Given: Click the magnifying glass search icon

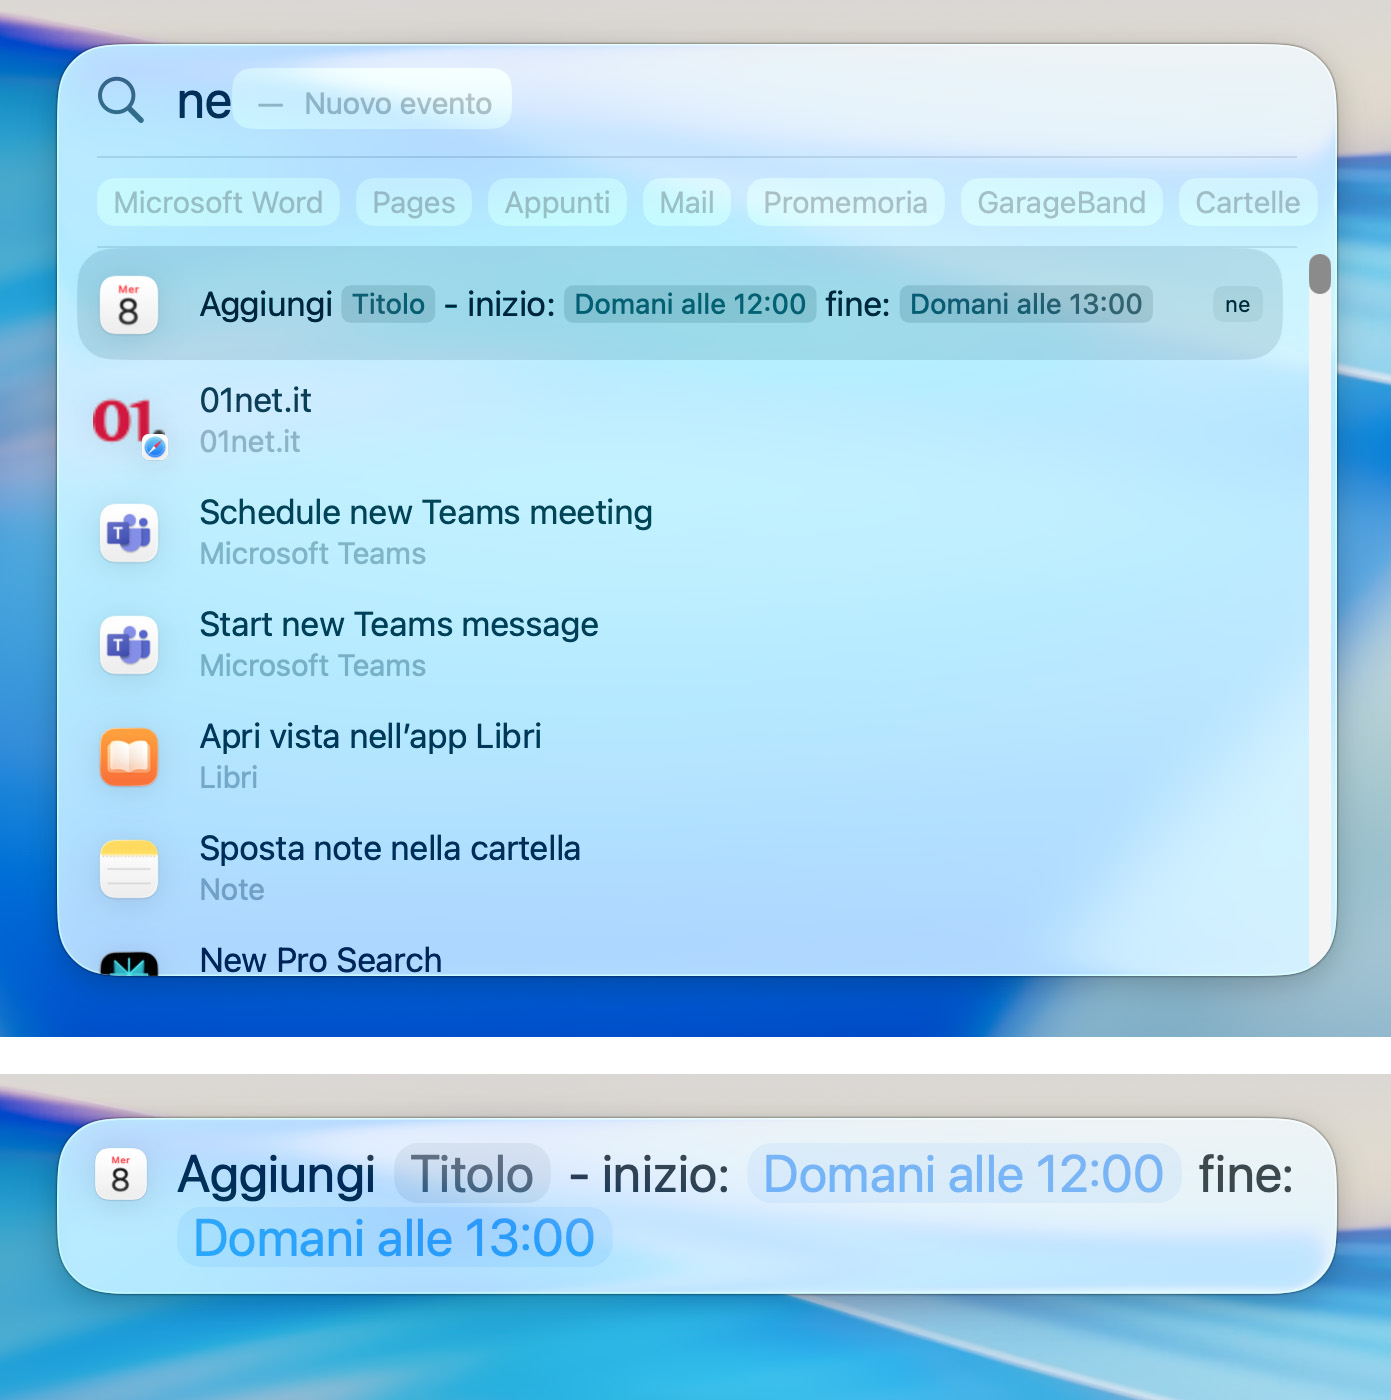Looking at the screenshot, I should click(x=121, y=101).
